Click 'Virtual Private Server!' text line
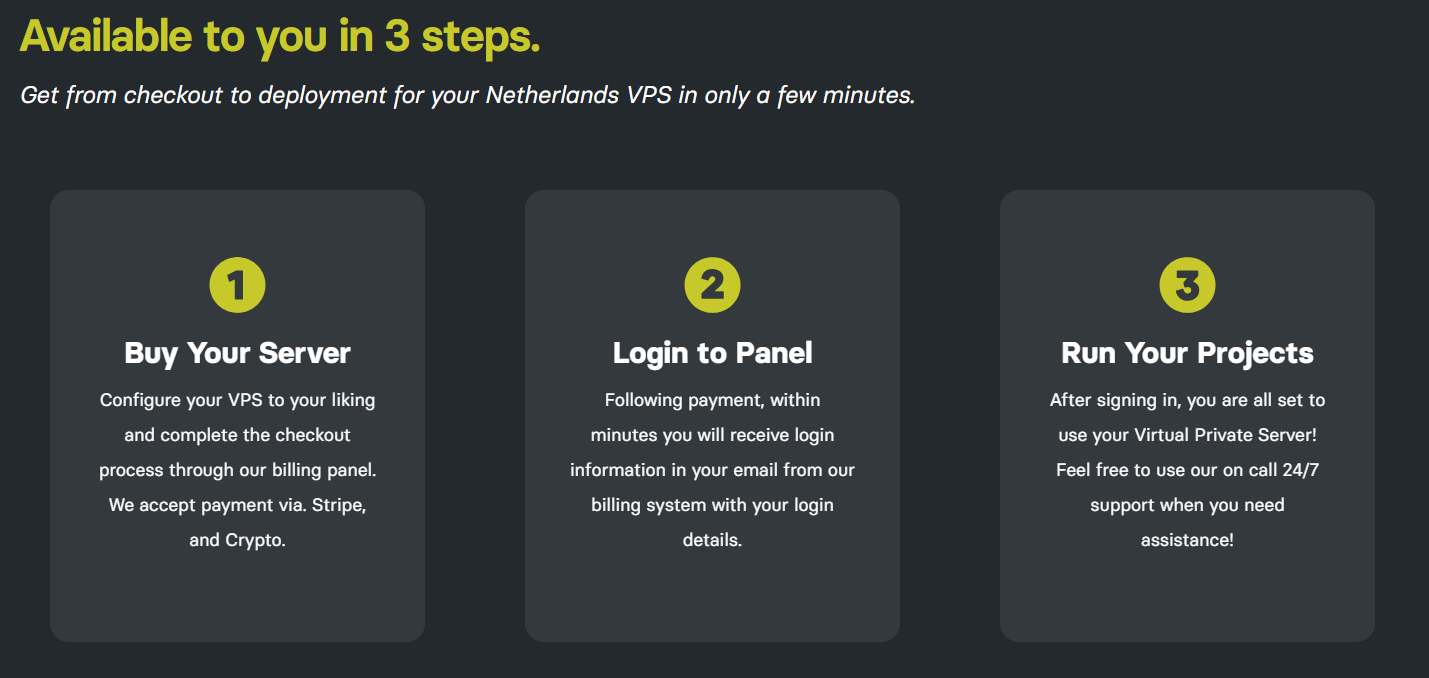1429x678 pixels. click(x=1187, y=435)
